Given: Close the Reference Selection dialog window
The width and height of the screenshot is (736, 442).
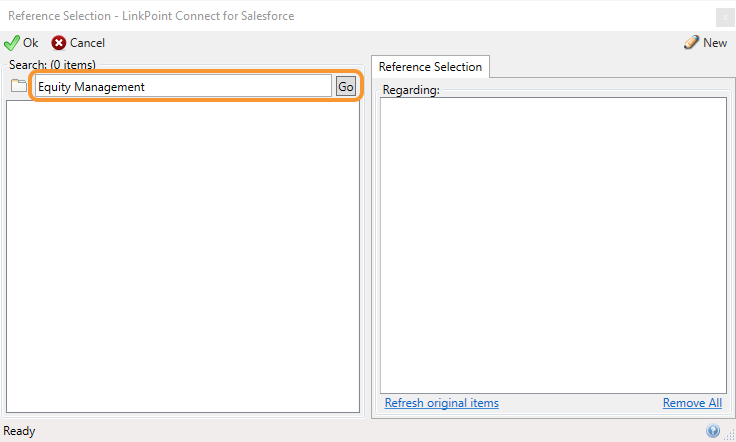Looking at the screenshot, I should 725,17.
